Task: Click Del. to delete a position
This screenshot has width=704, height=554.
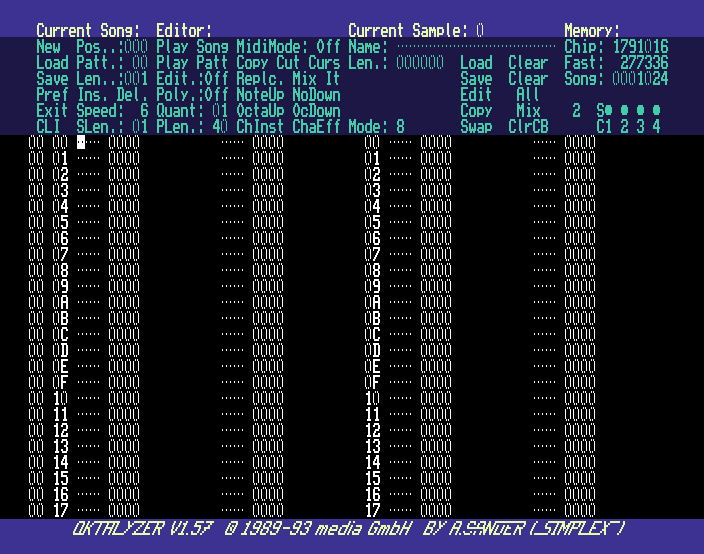Action: [x=132, y=95]
